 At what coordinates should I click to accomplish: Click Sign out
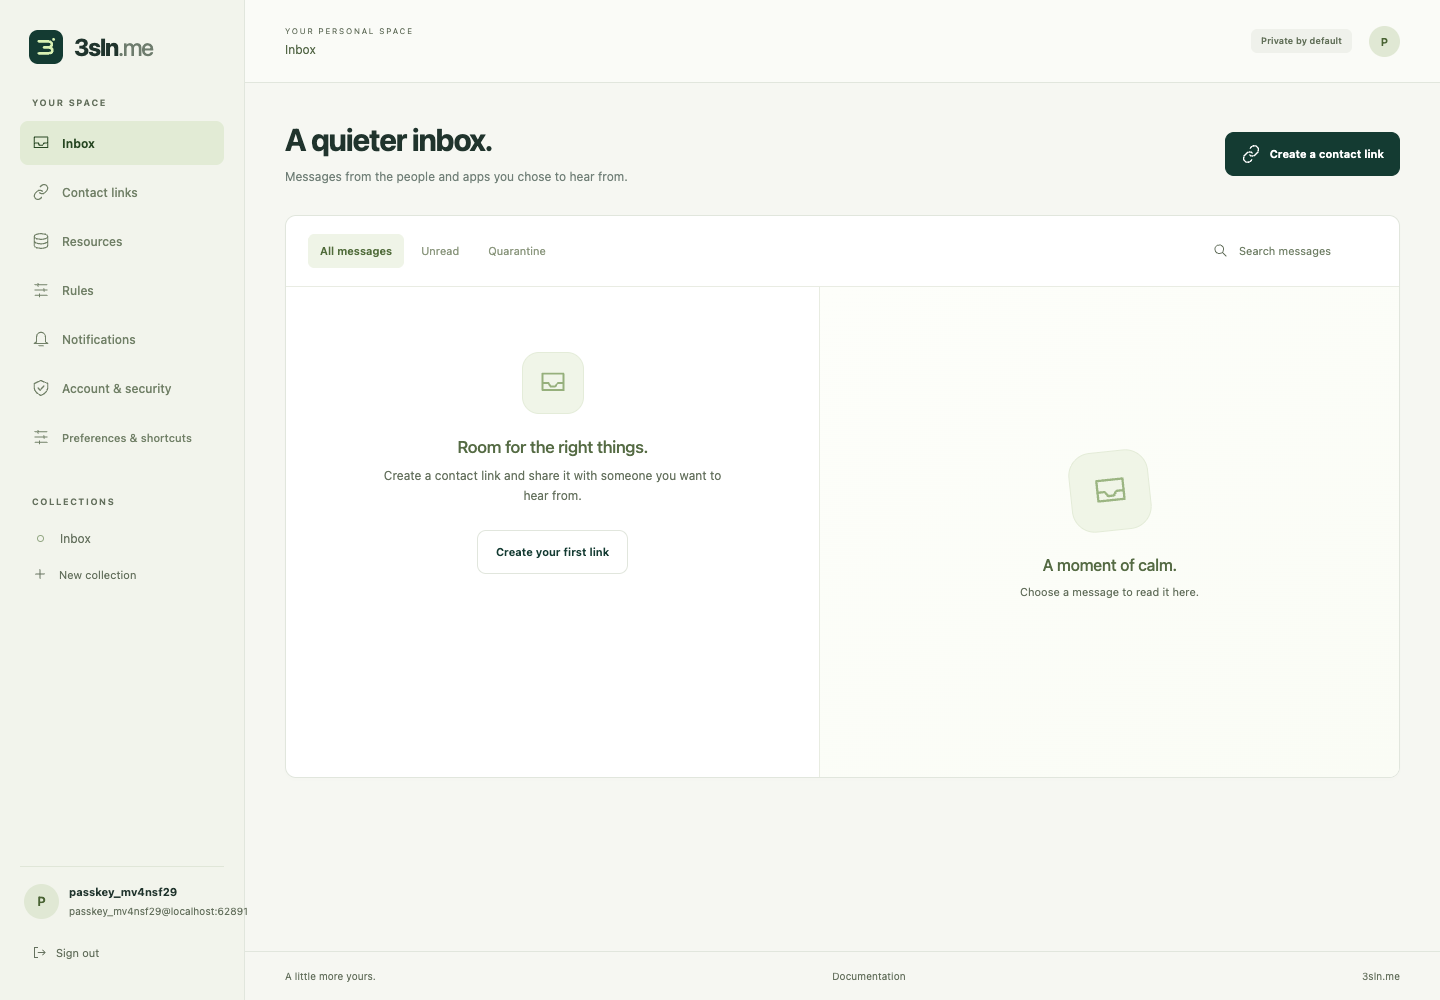[x=77, y=953]
